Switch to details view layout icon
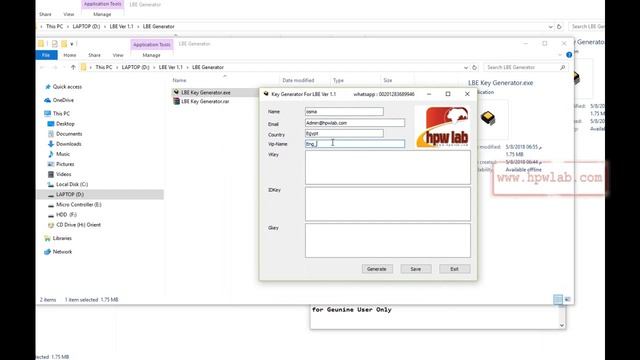The width and height of the screenshot is (640, 360). point(558,300)
